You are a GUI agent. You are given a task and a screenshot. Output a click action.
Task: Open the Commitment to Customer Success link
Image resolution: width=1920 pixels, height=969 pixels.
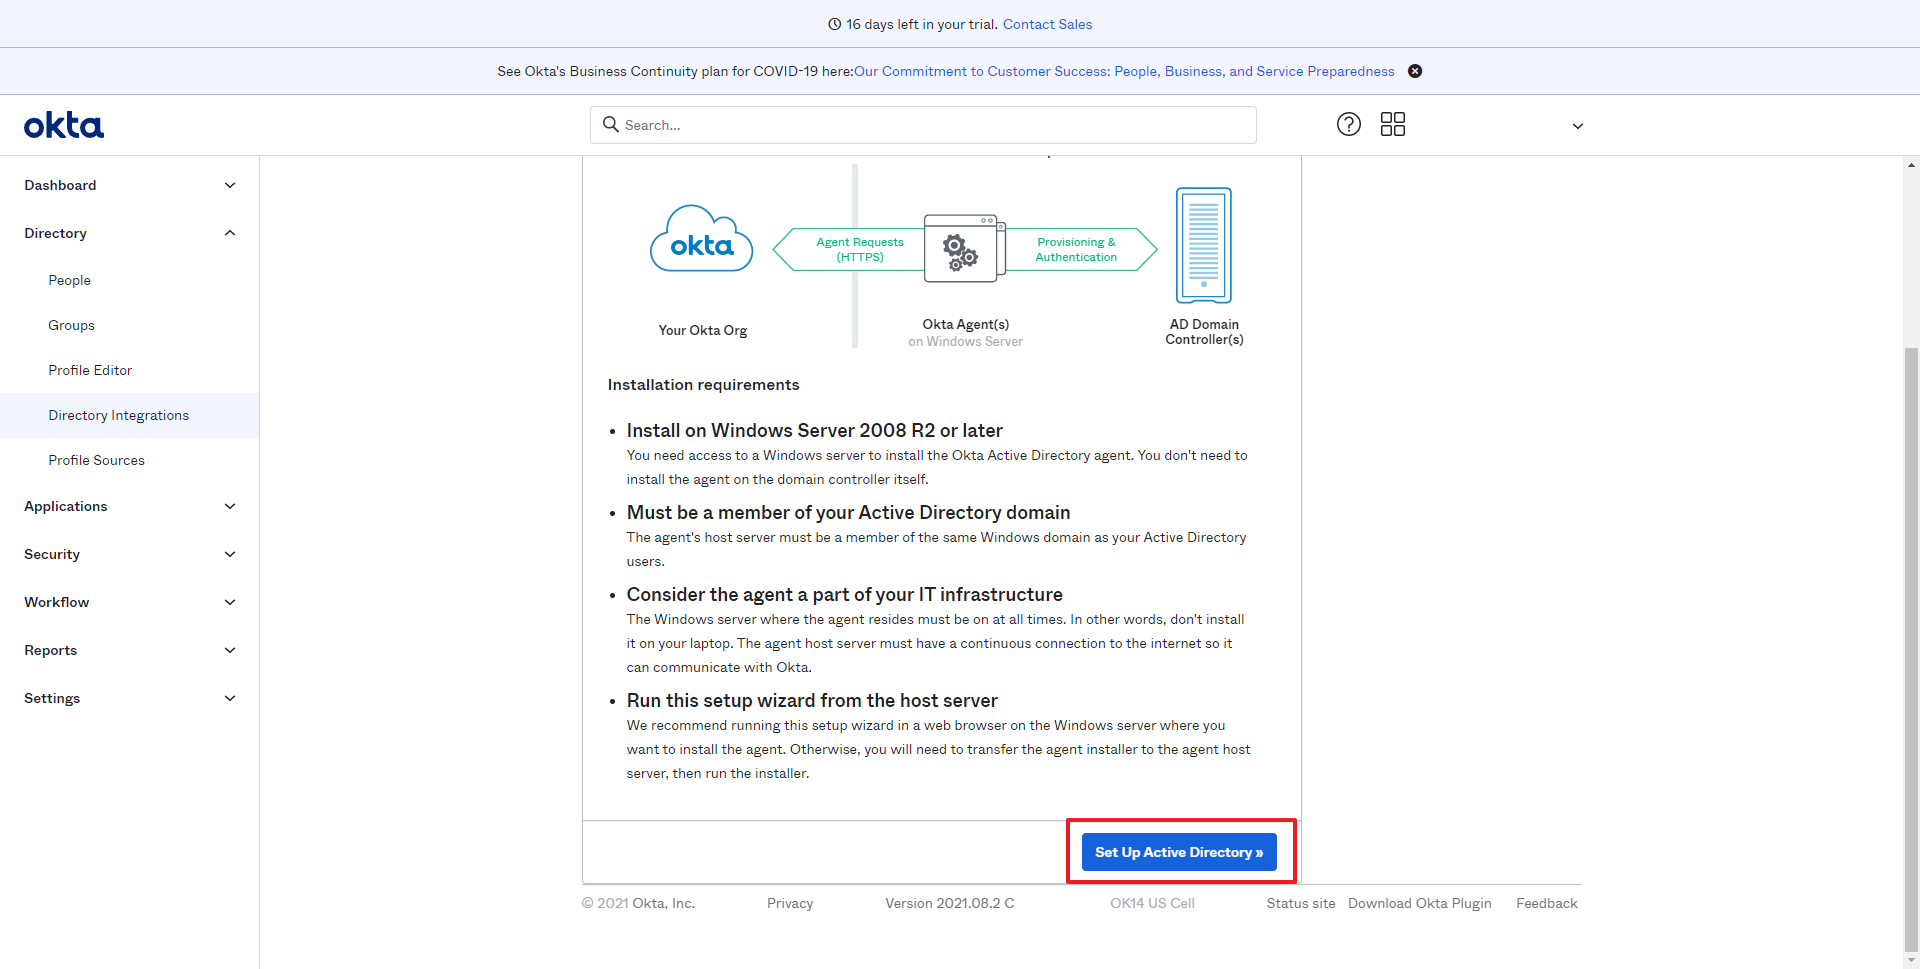pos(1124,71)
